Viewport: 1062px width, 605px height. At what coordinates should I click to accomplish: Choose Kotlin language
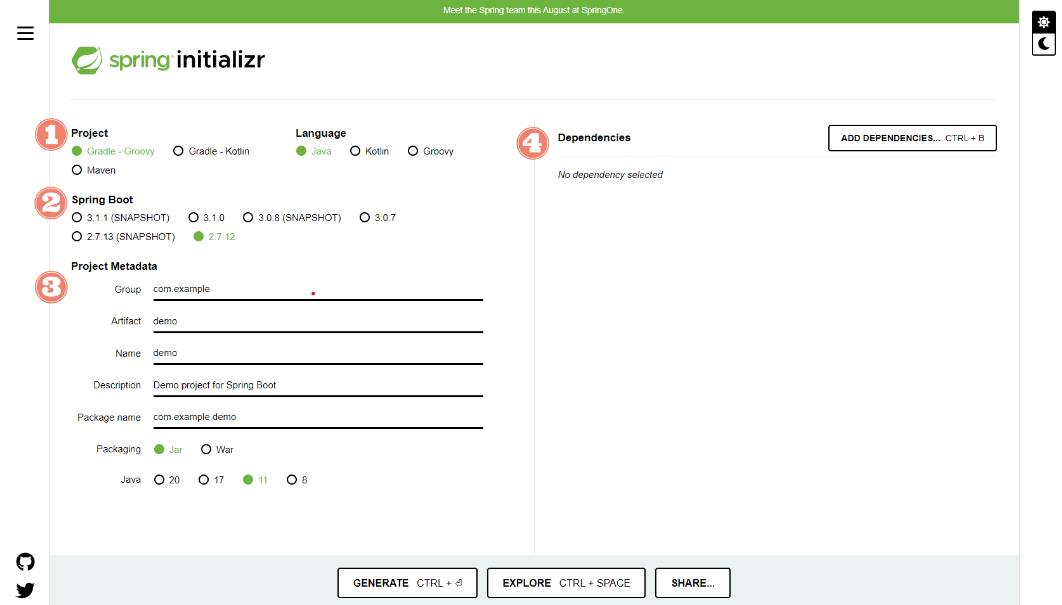tap(369, 151)
